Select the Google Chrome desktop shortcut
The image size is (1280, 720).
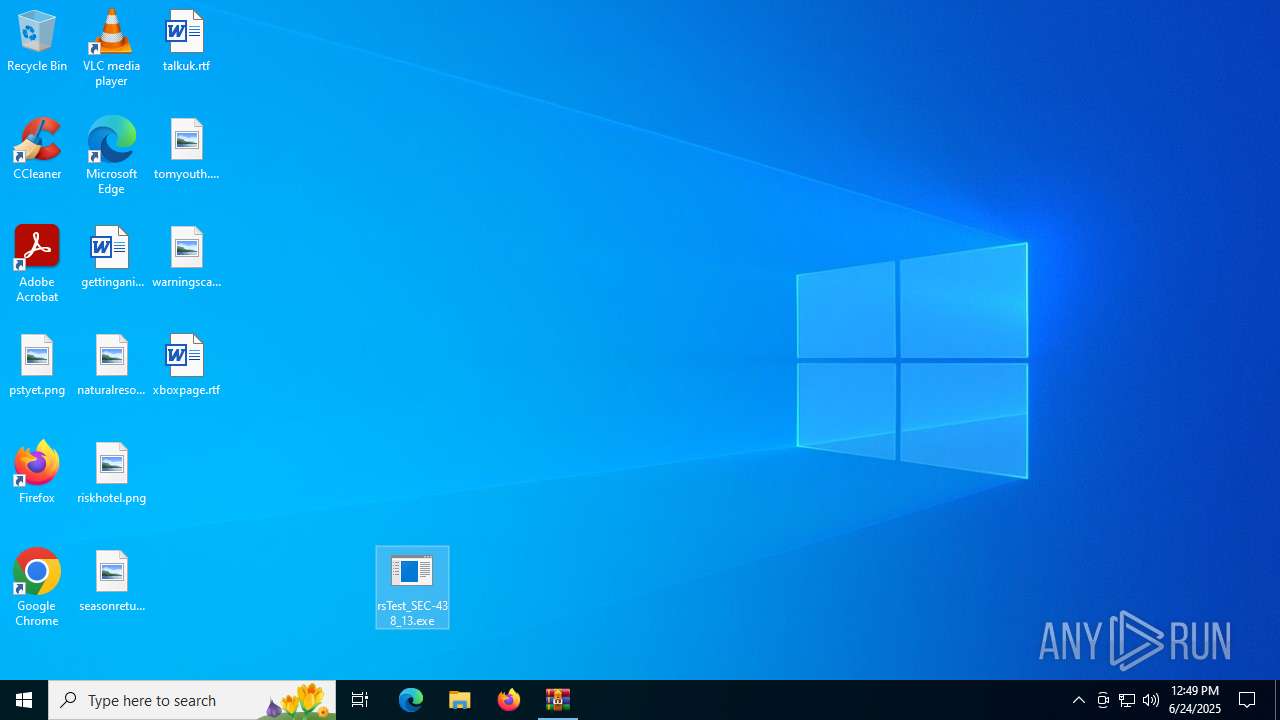point(37,588)
